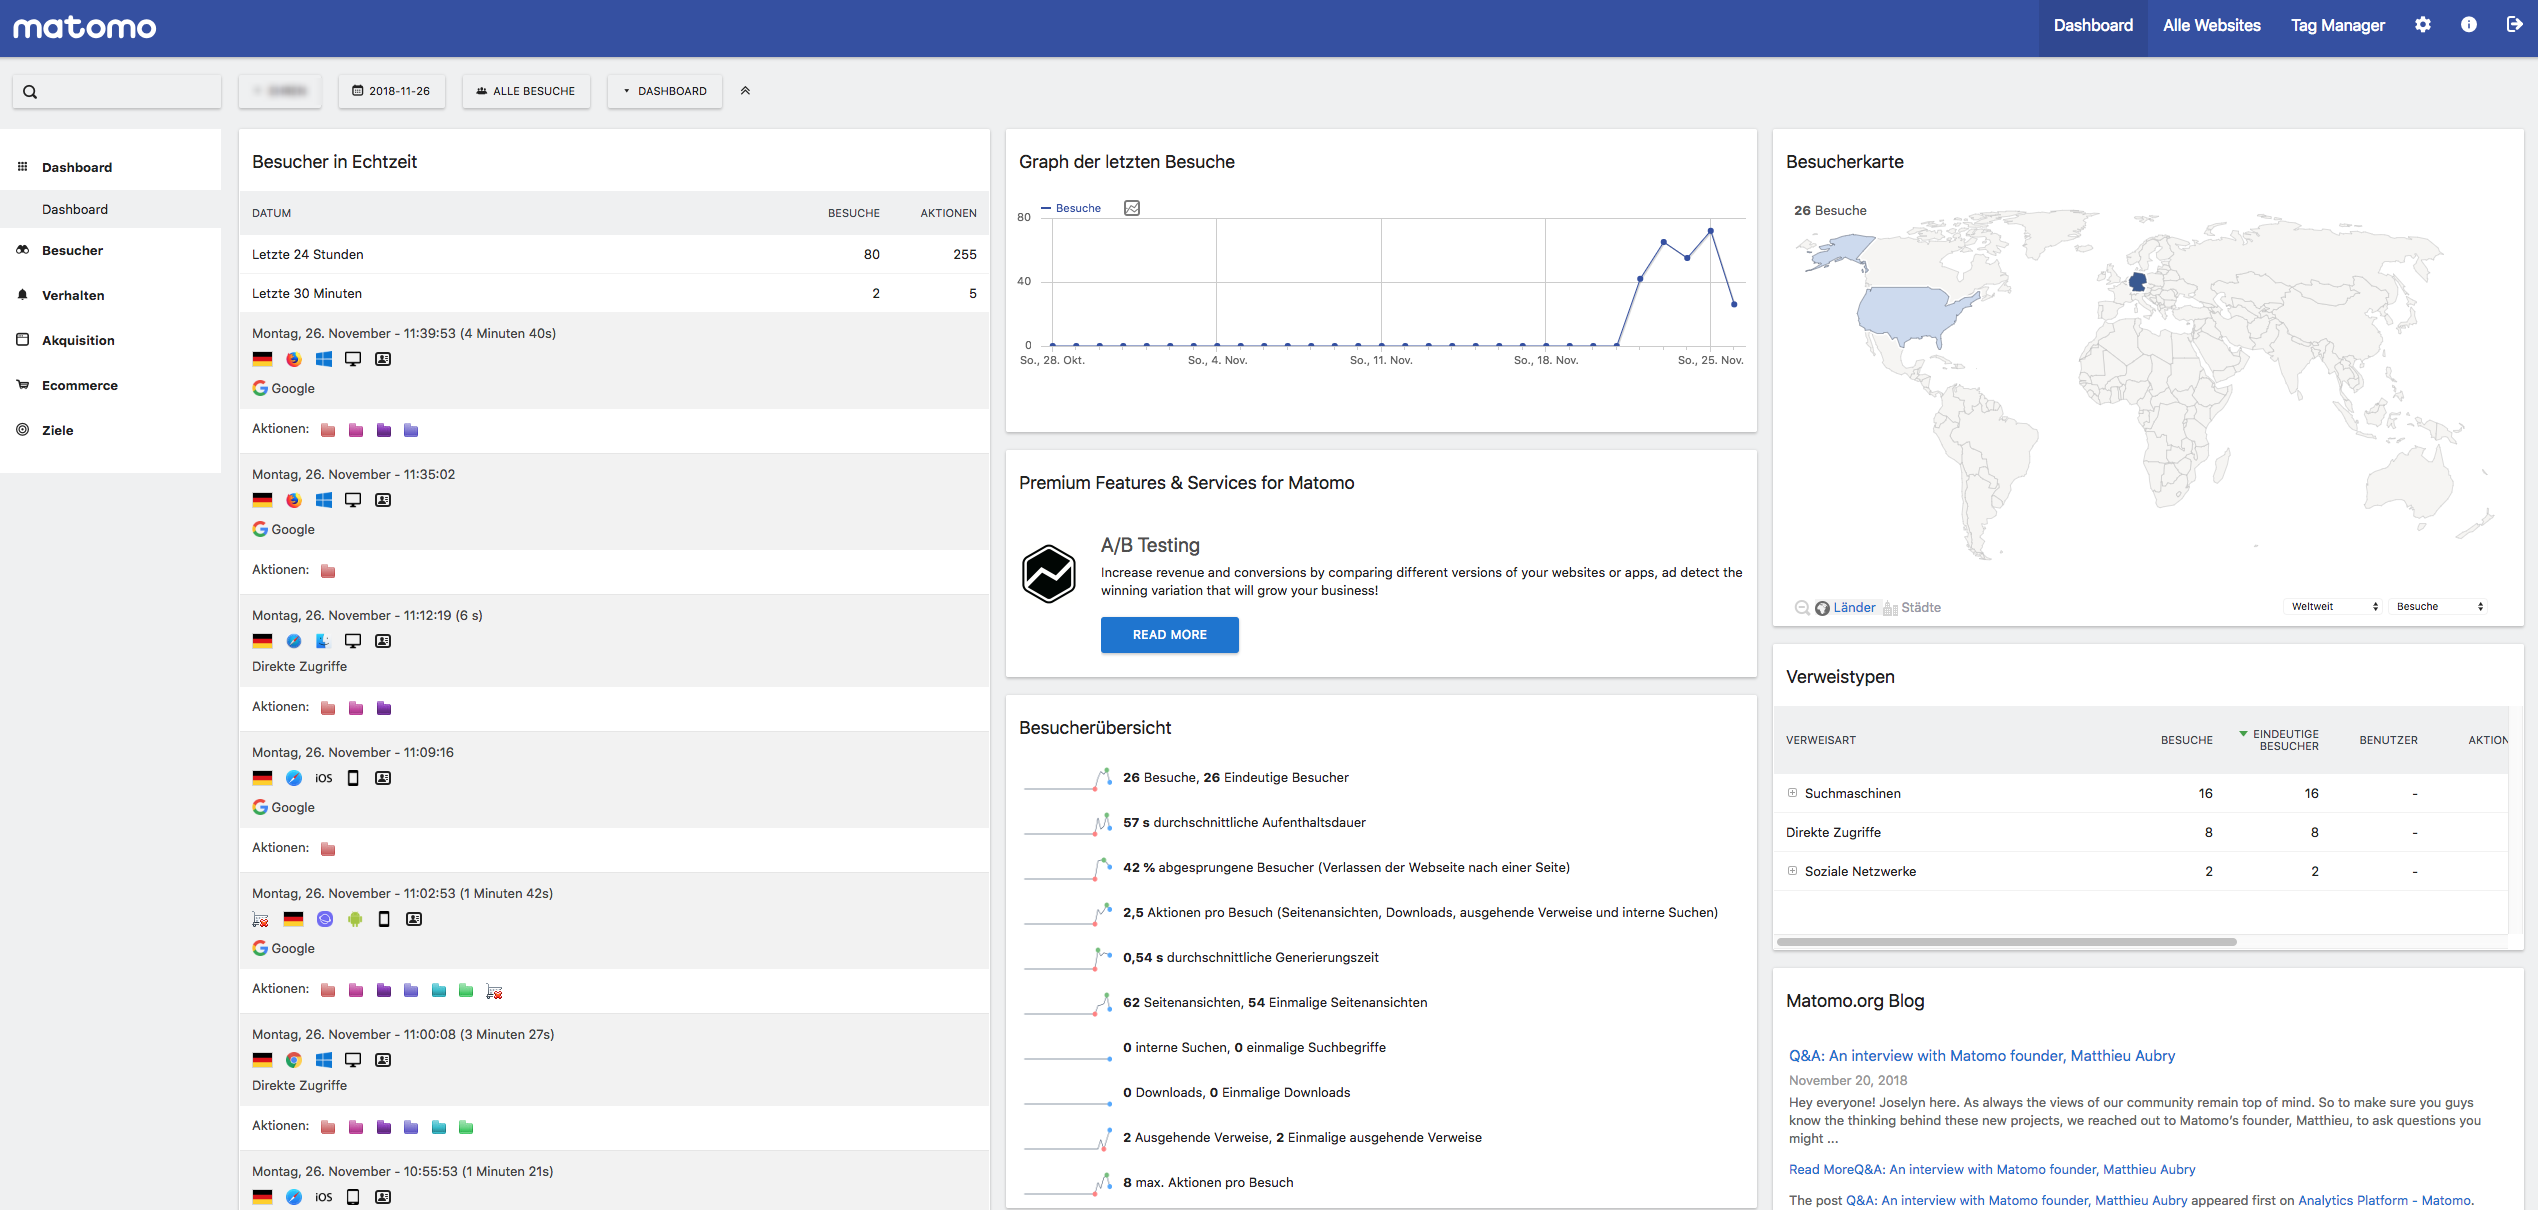Click purple browser icon in 11:02:53 visit
This screenshot has width=2538, height=1210.
[x=325, y=919]
